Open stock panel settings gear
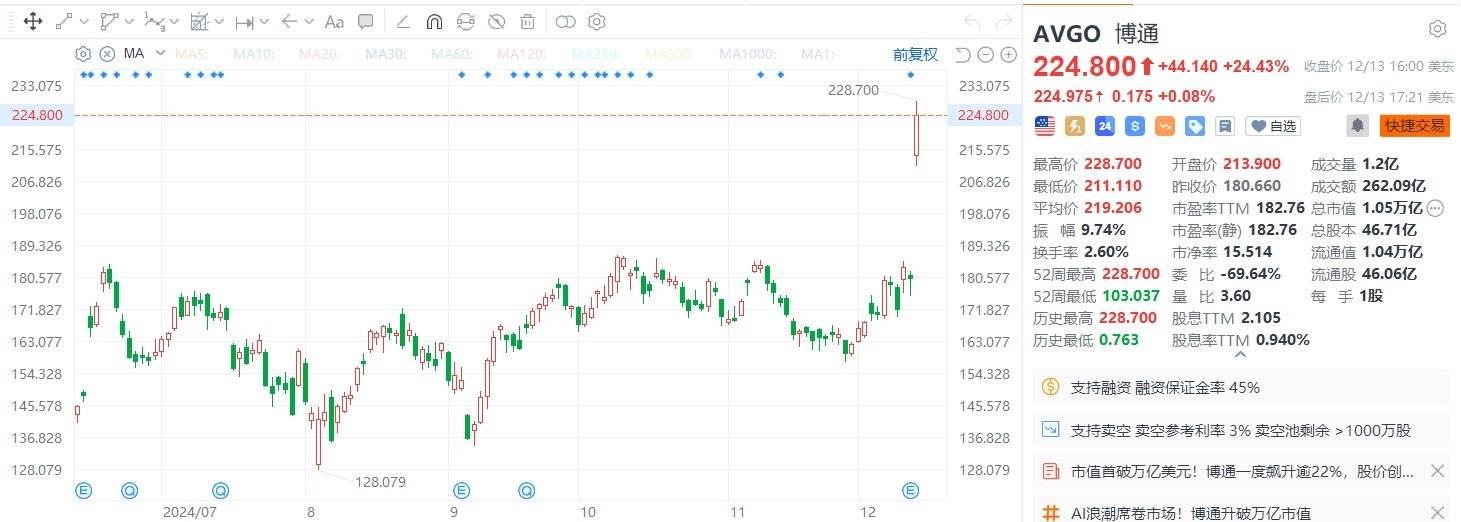This screenshot has width=1461, height=522. [1437, 29]
